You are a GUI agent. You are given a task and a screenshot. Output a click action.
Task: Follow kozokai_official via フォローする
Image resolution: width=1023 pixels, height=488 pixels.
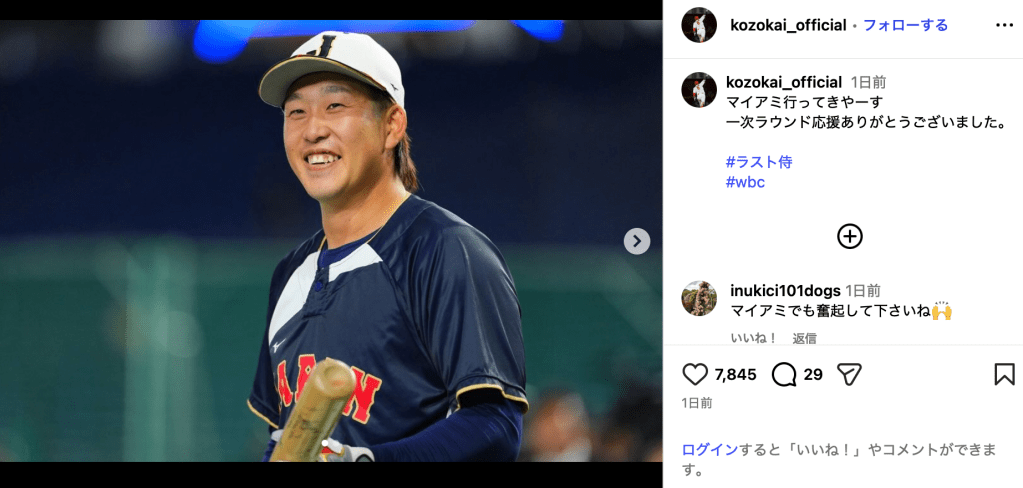click(905, 25)
